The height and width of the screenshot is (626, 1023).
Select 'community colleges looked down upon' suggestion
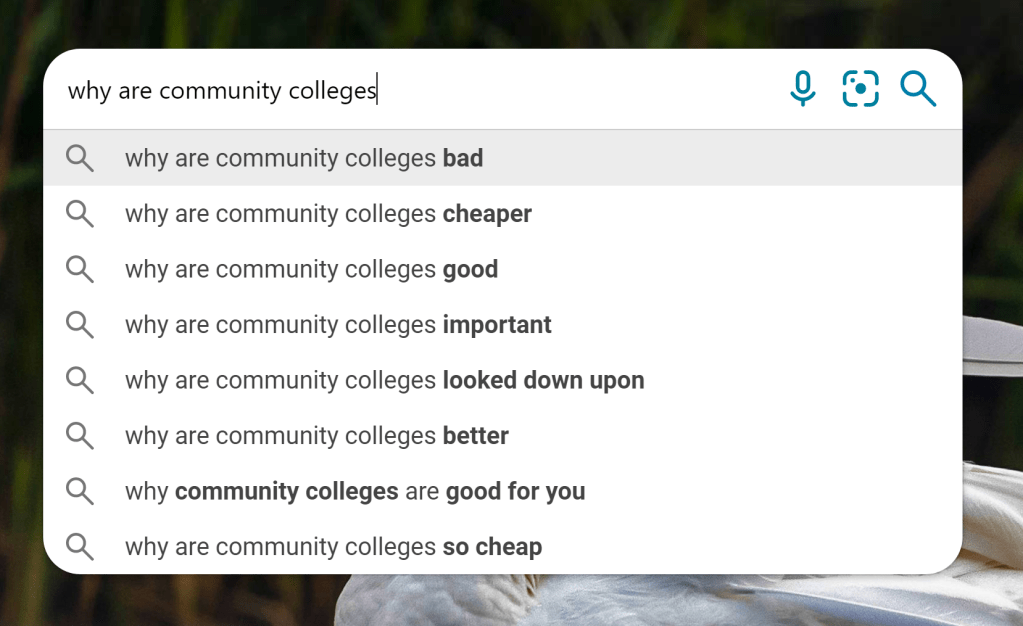[384, 380]
